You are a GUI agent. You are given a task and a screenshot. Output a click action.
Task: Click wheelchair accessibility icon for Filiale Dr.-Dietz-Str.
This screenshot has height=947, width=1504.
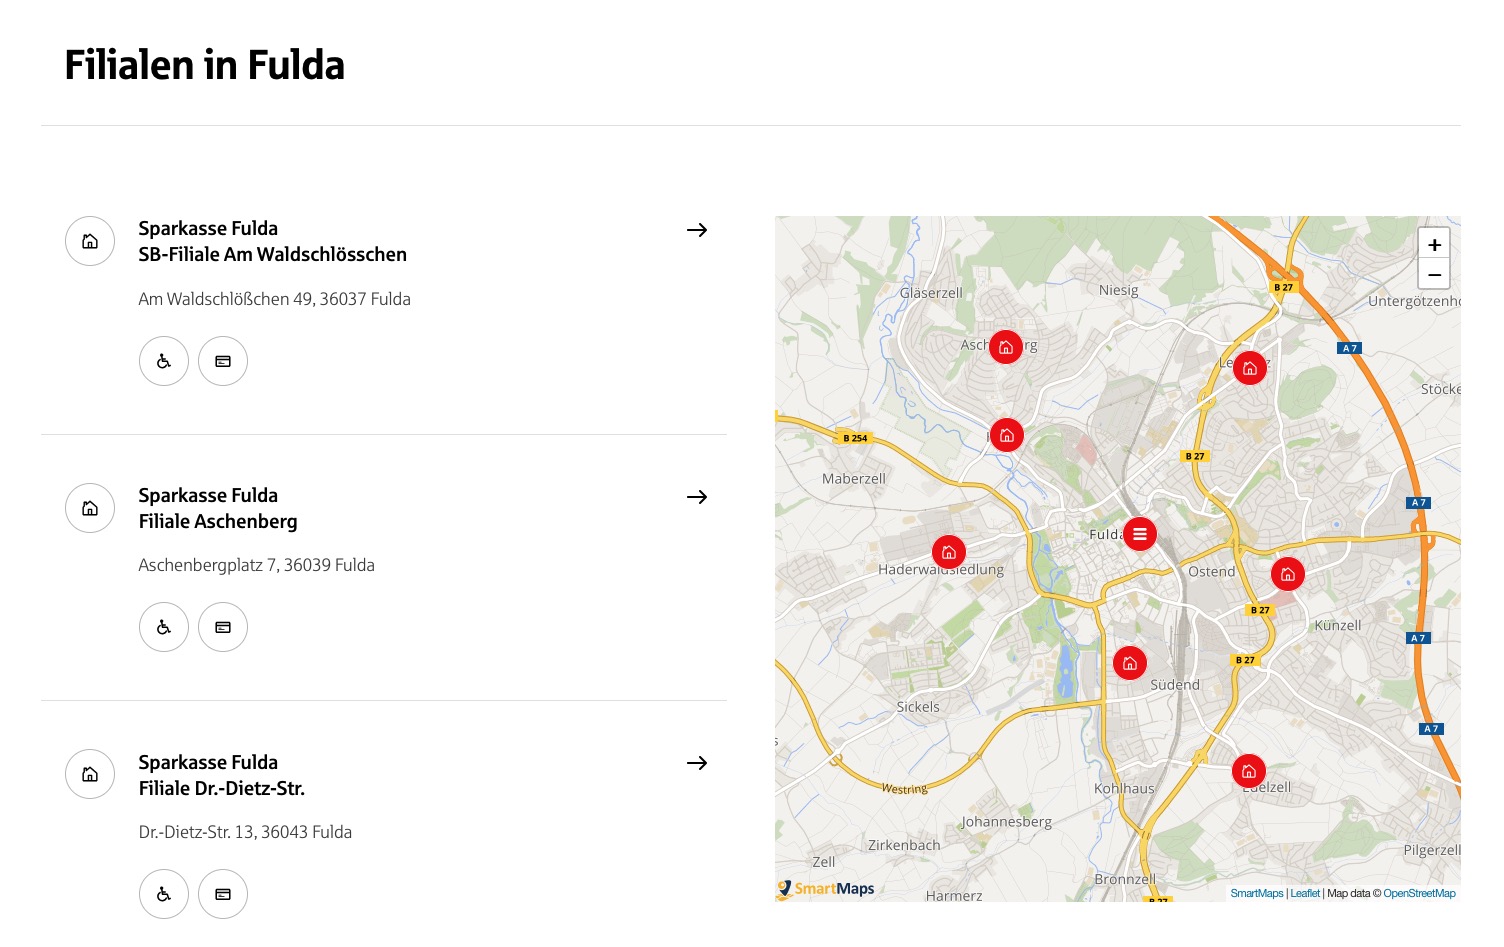(164, 894)
